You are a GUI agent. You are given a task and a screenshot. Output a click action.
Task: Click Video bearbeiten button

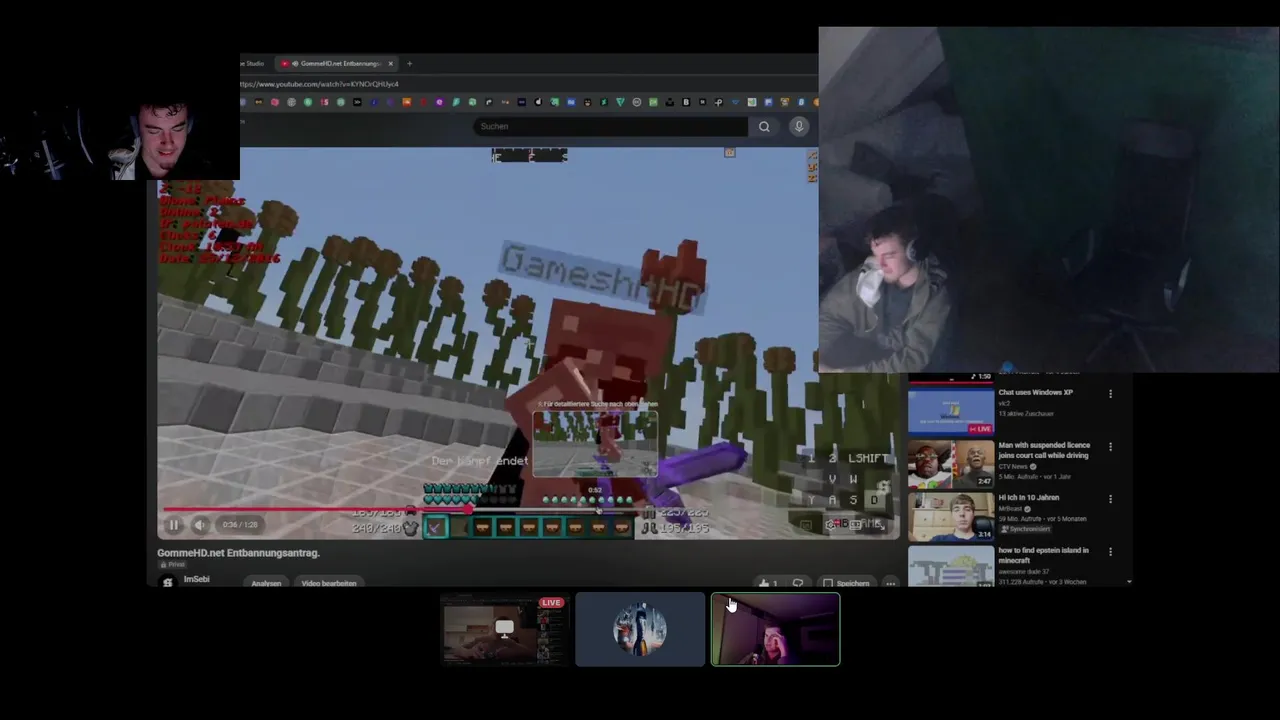coord(329,583)
